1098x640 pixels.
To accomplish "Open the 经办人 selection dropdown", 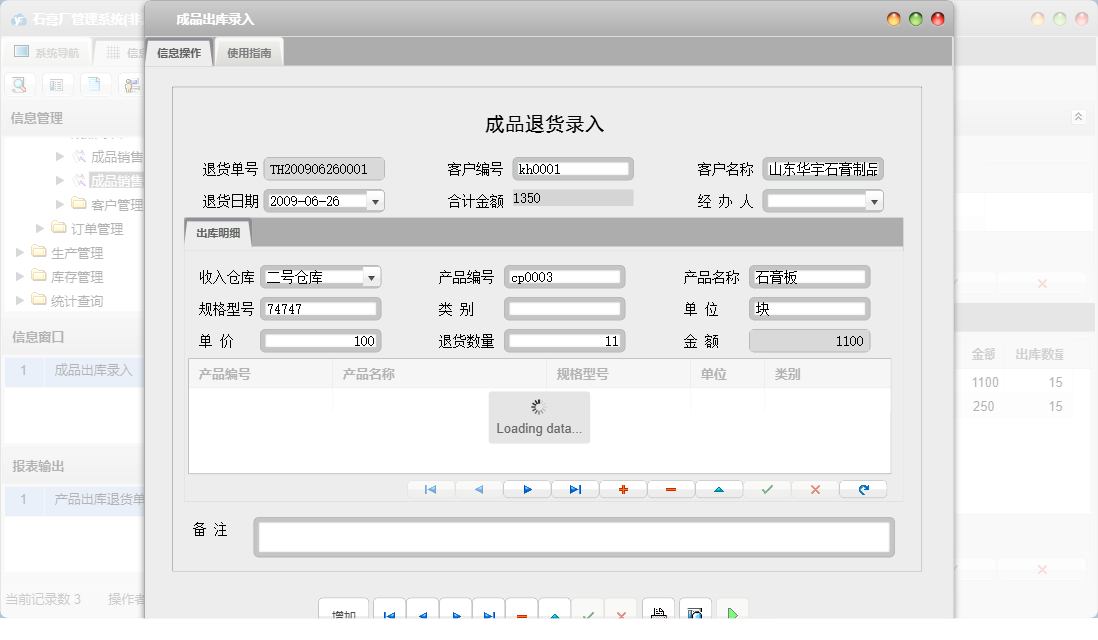I will [x=874, y=200].
